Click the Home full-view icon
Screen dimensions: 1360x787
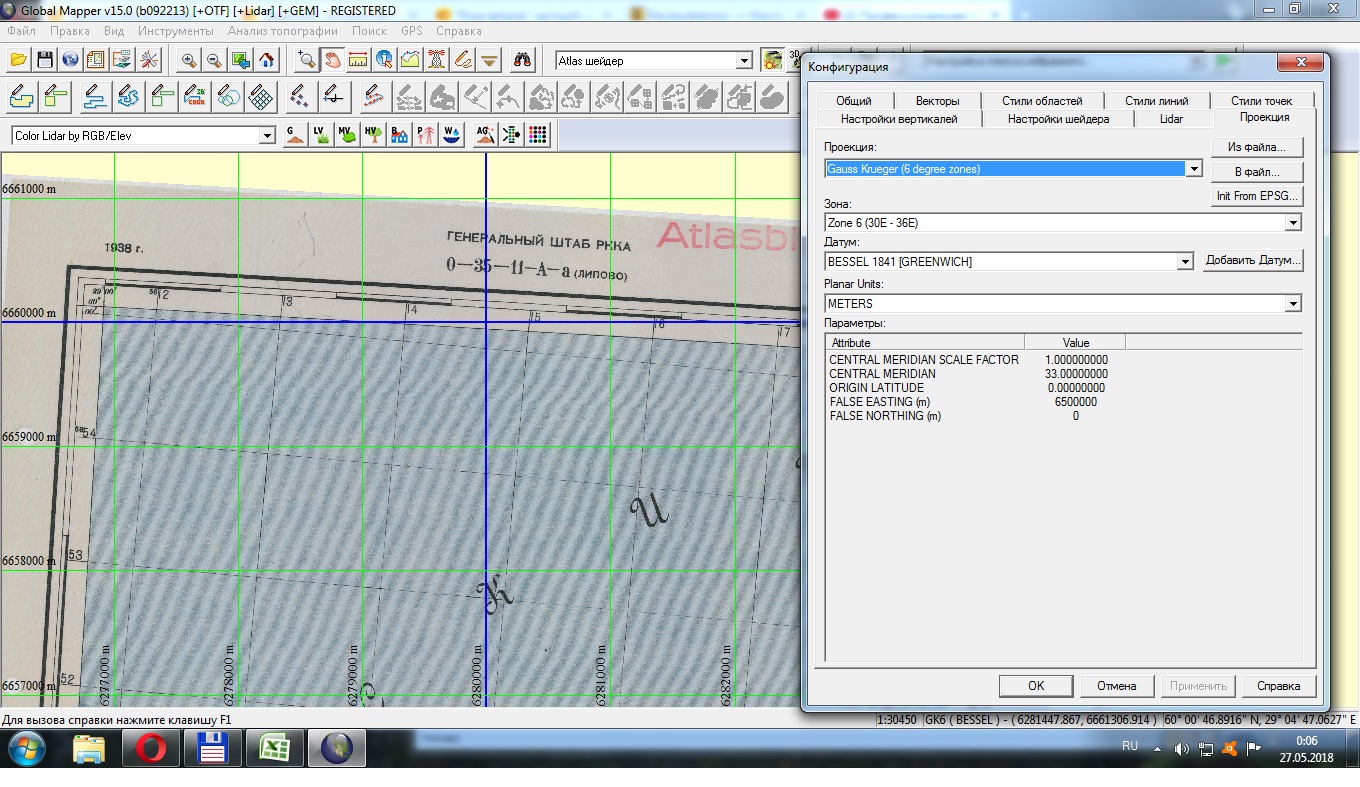[267, 60]
